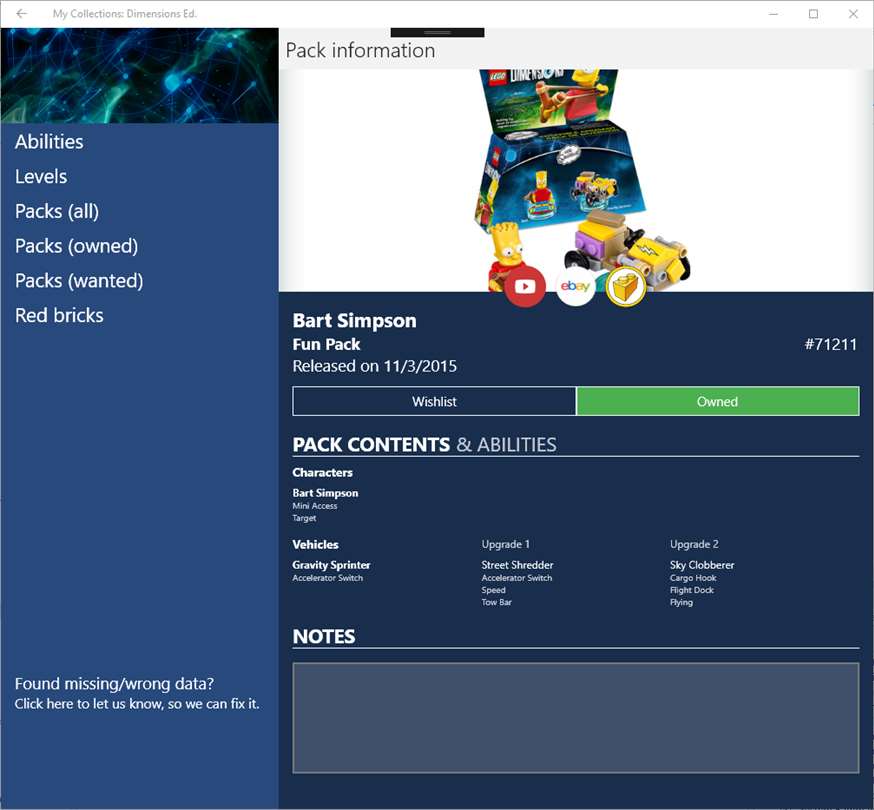
Task: Click the Cargo Hook ability
Action: pos(693,578)
